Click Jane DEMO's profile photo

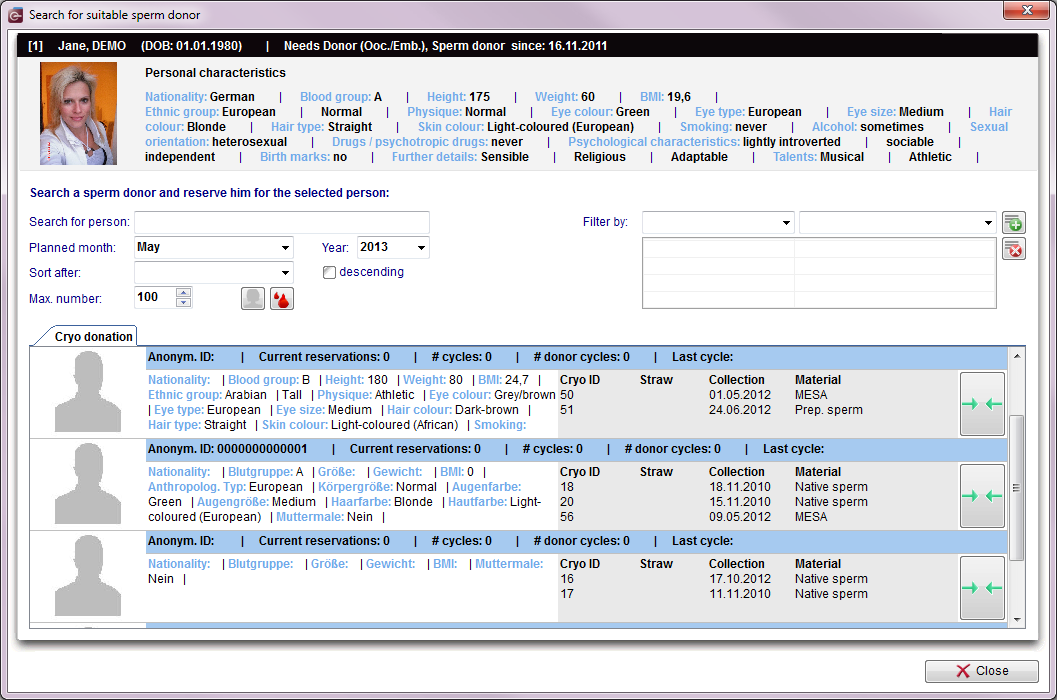click(78, 113)
